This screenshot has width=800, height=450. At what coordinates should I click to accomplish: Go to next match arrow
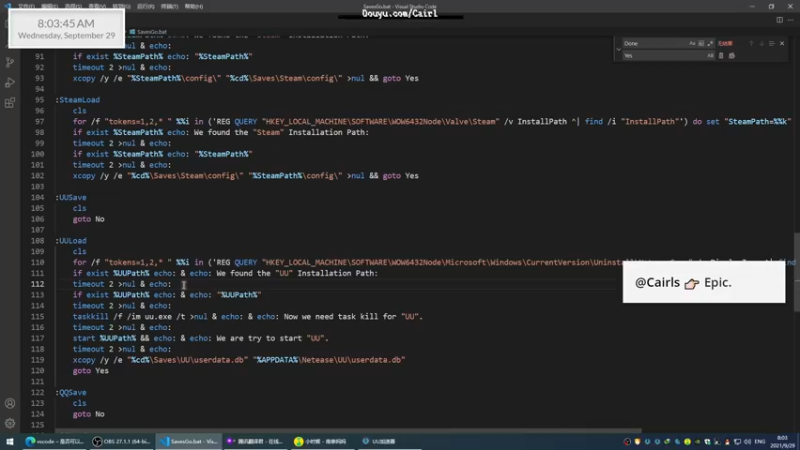click(761, 43)
